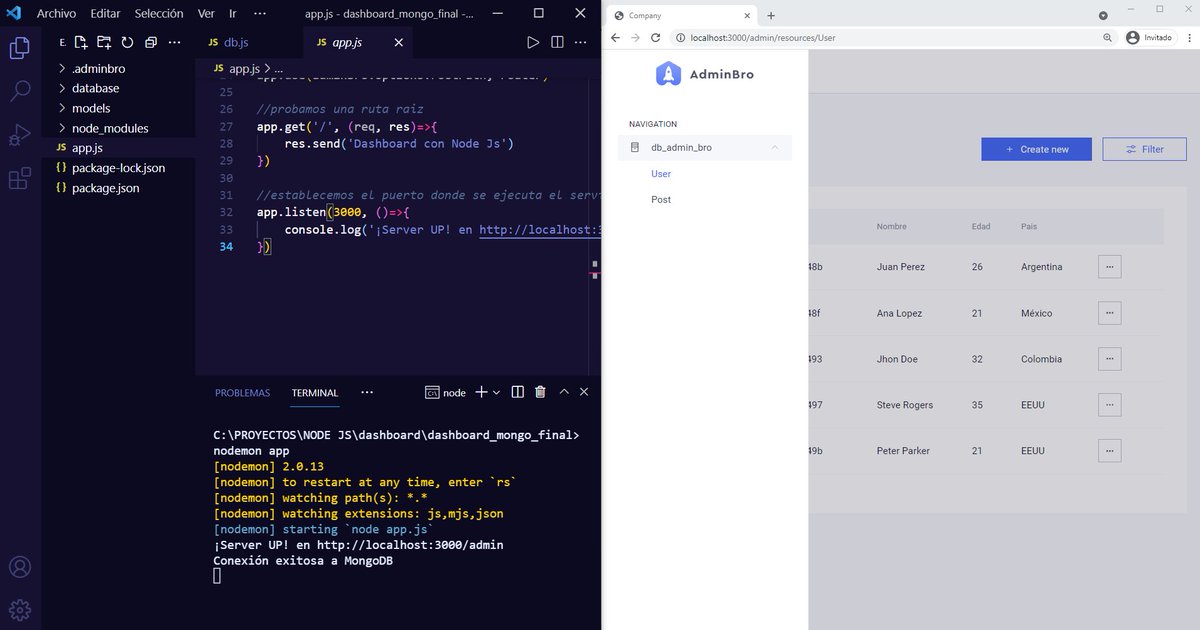
Task: Show hidden menu items via the title bar ellipsis
Action: point(260,14)
